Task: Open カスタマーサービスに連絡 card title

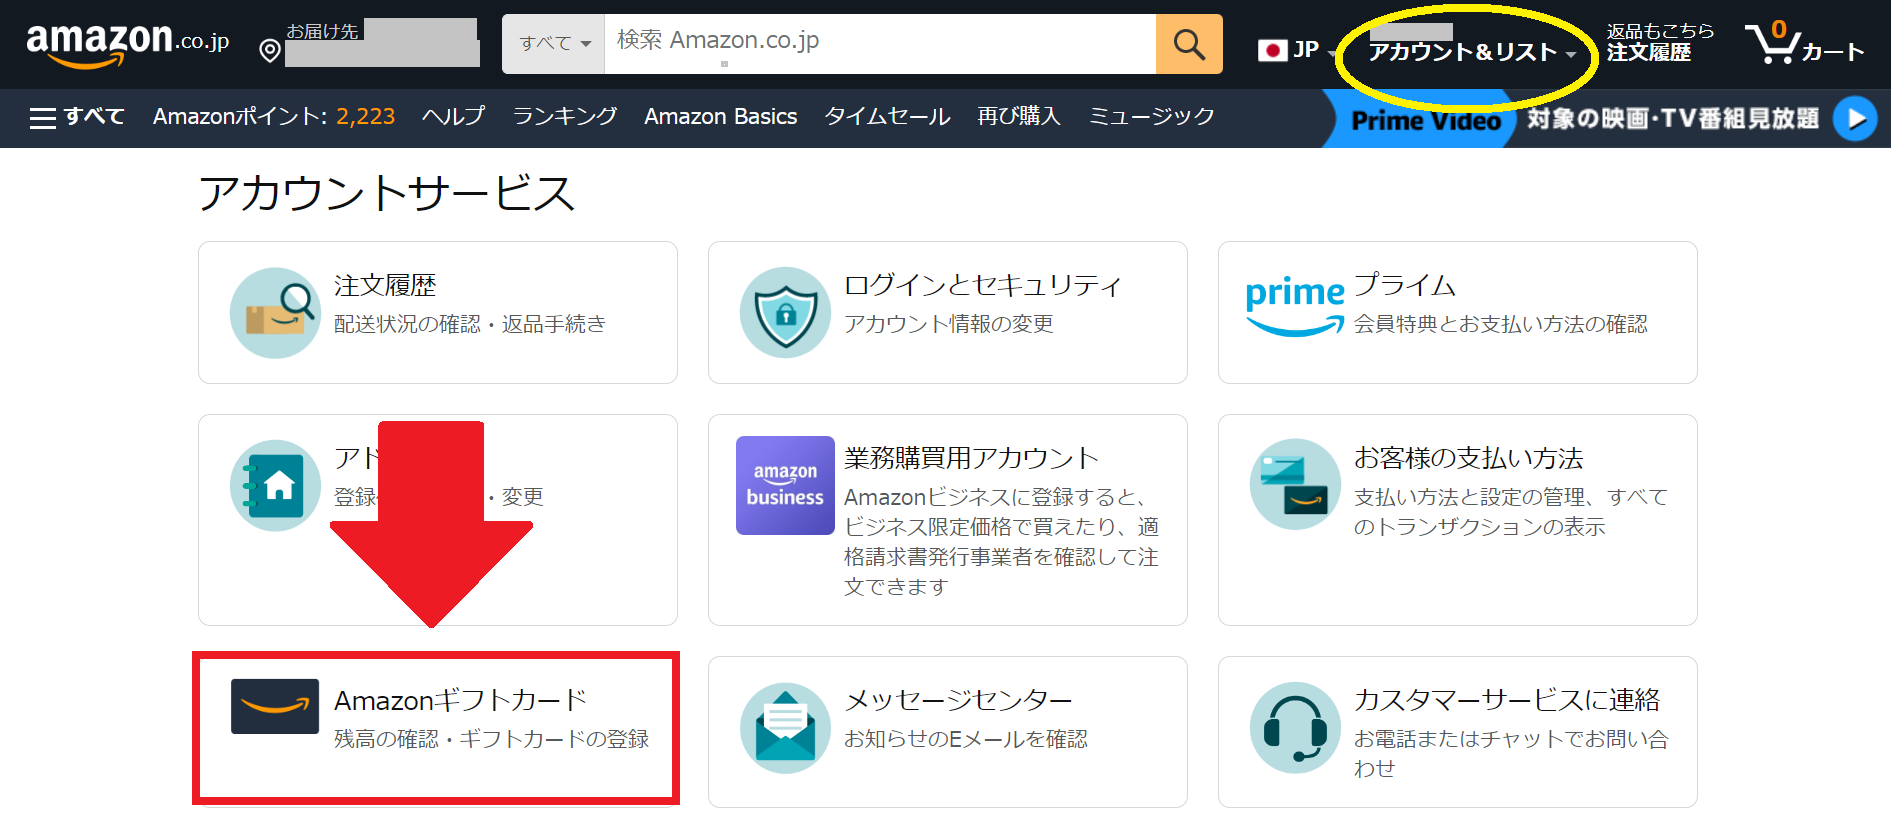Action: coord(1507,700)
